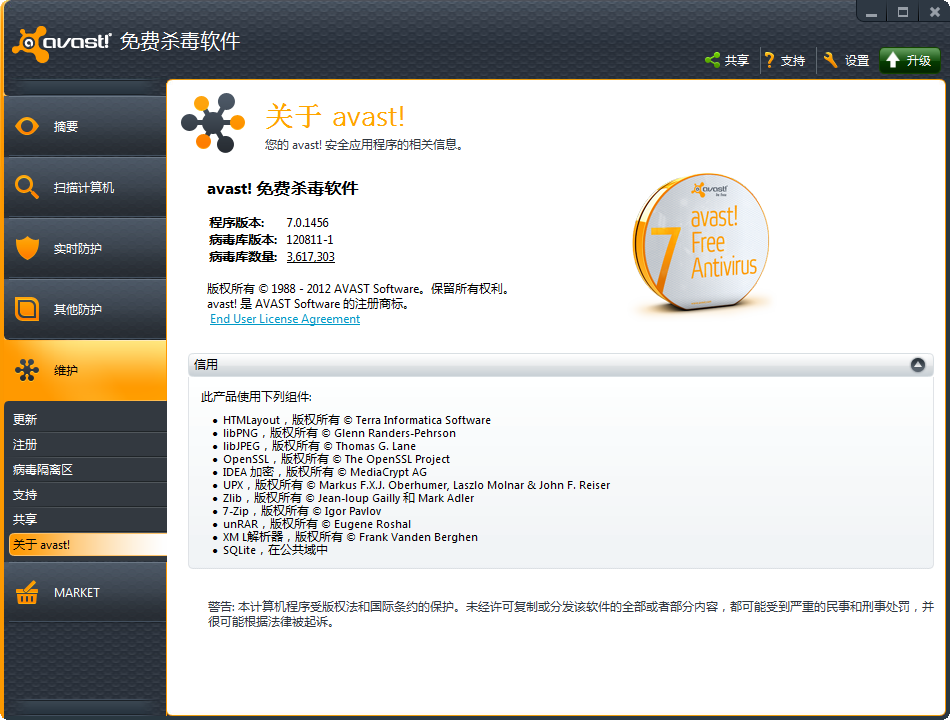
Task: Select the 关于 avast! submenu item
Action: click(42, 545)
